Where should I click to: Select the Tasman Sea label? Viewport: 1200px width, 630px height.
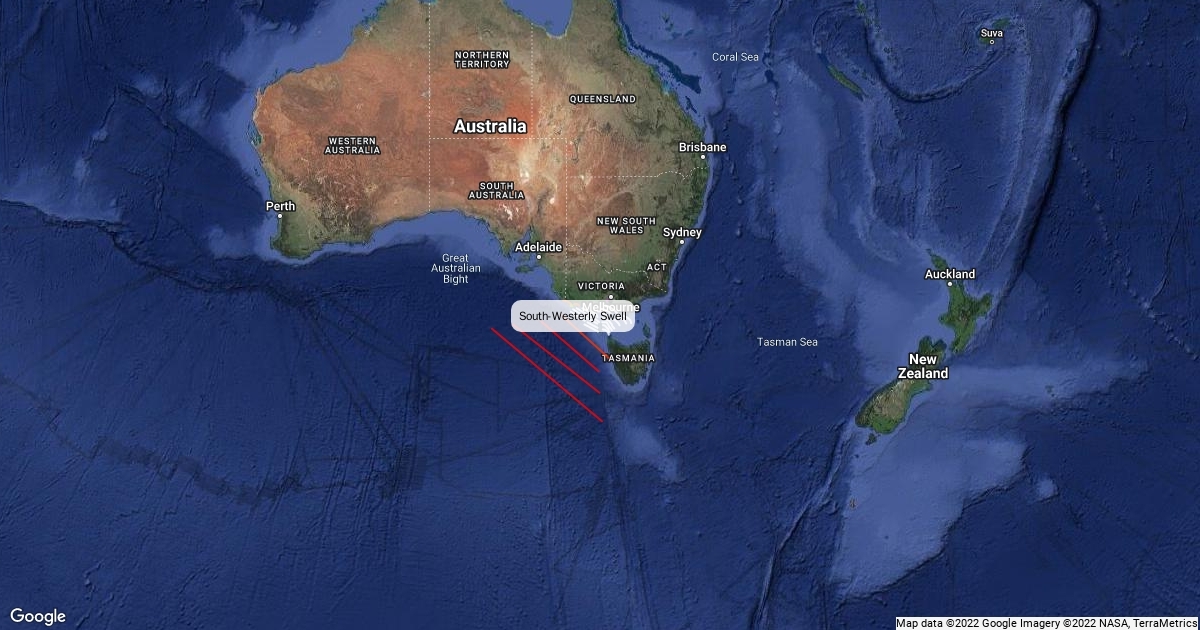coord(787,342)
